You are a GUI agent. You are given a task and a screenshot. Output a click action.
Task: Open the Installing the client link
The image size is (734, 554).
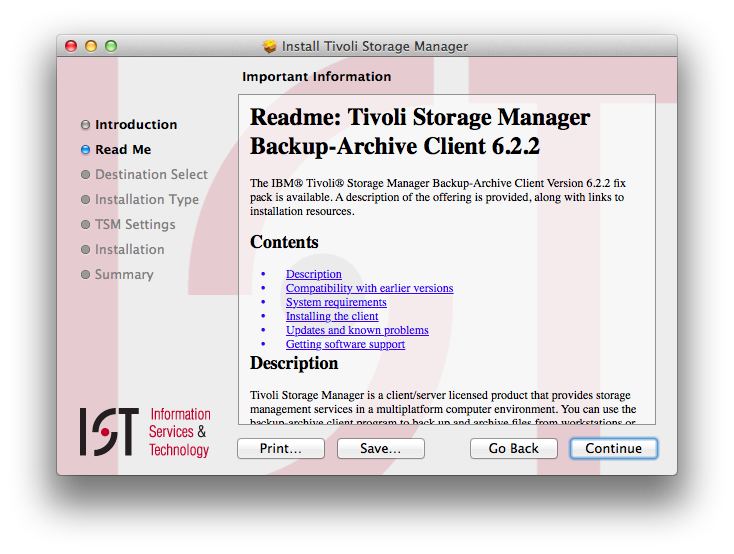(x=332, y=316)
